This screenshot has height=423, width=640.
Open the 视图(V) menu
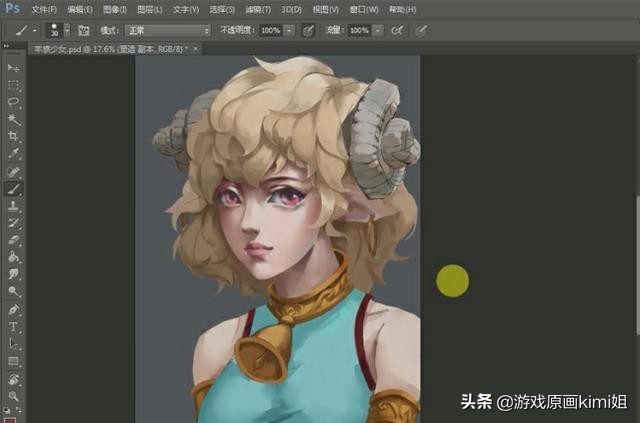pyautogui.click(x=326, y=9)
